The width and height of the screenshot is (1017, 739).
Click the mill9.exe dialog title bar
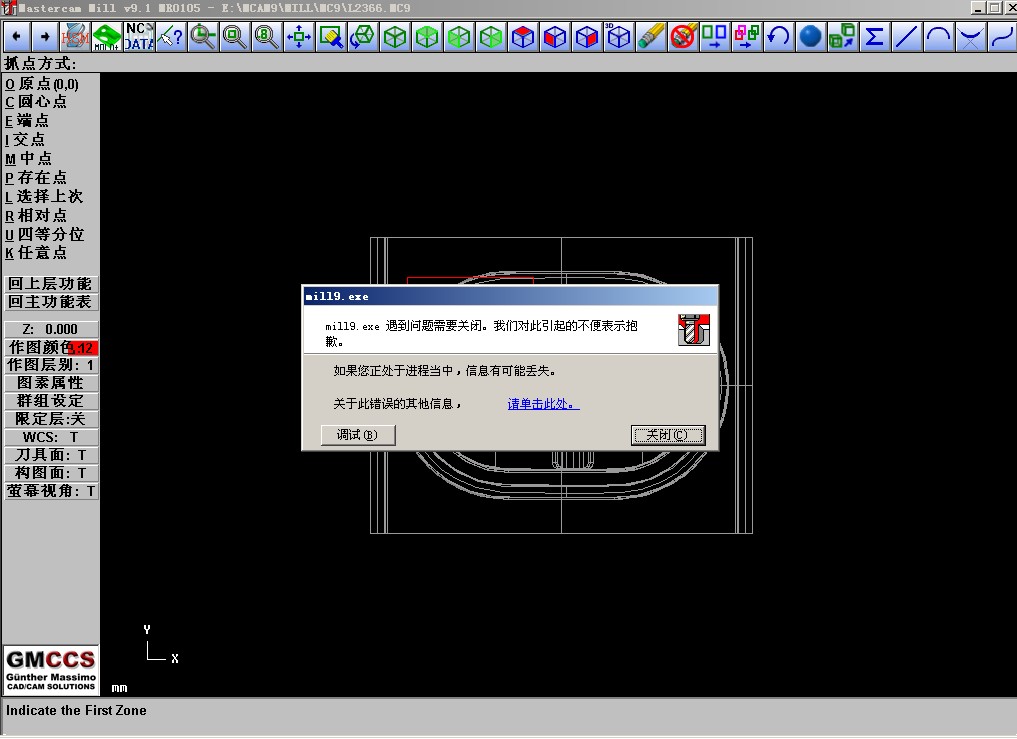pyautogui.click(x=510, y=297)
